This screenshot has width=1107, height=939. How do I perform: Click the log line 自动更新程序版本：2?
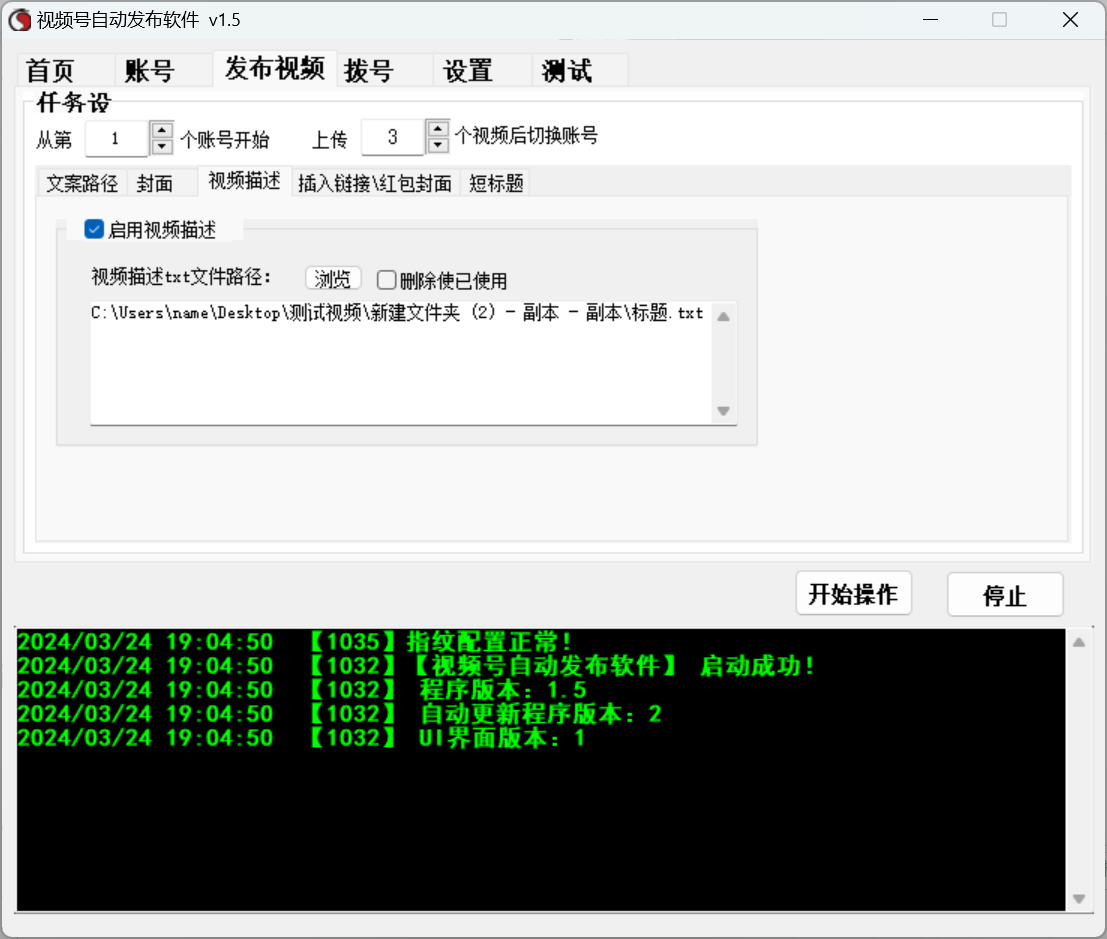click(x=340, y=714)
